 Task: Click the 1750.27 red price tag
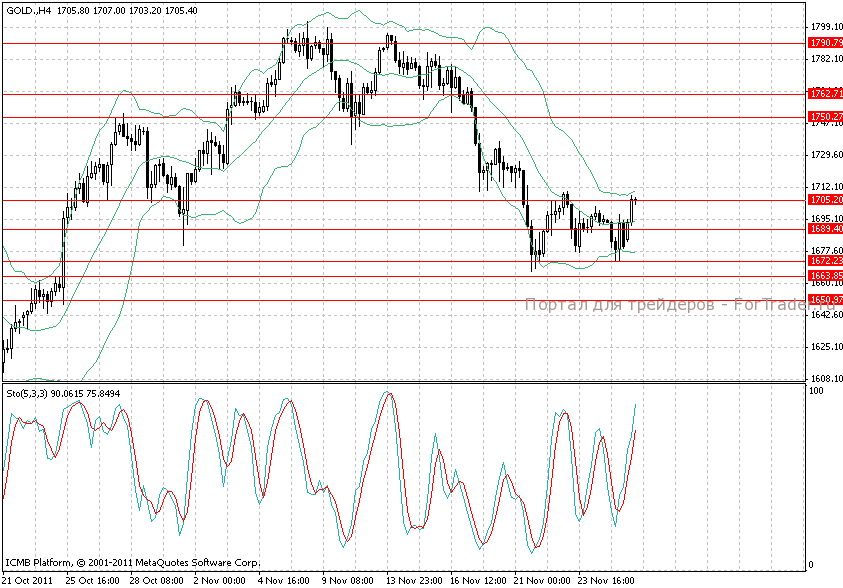tap(825, 117)
